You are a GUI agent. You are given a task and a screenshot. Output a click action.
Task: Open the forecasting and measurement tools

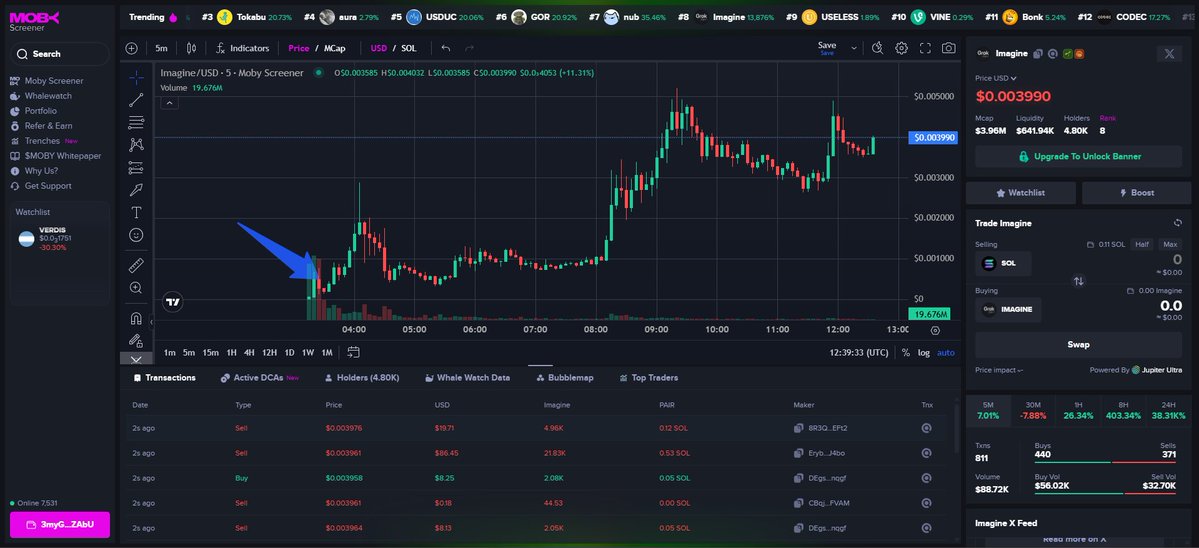[x=136, y=167]
